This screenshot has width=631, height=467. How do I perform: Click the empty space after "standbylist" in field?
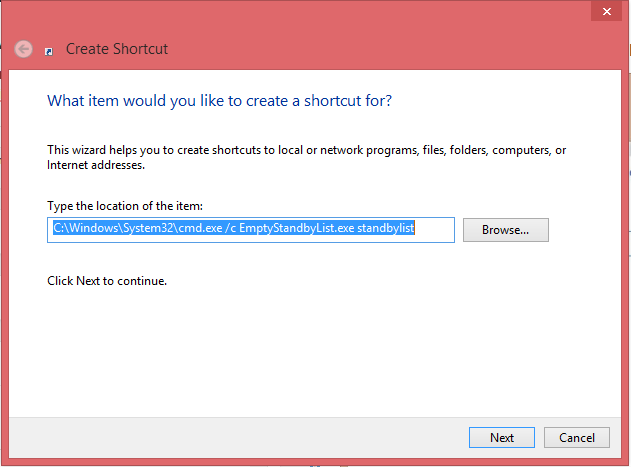[x=434, y=230]
